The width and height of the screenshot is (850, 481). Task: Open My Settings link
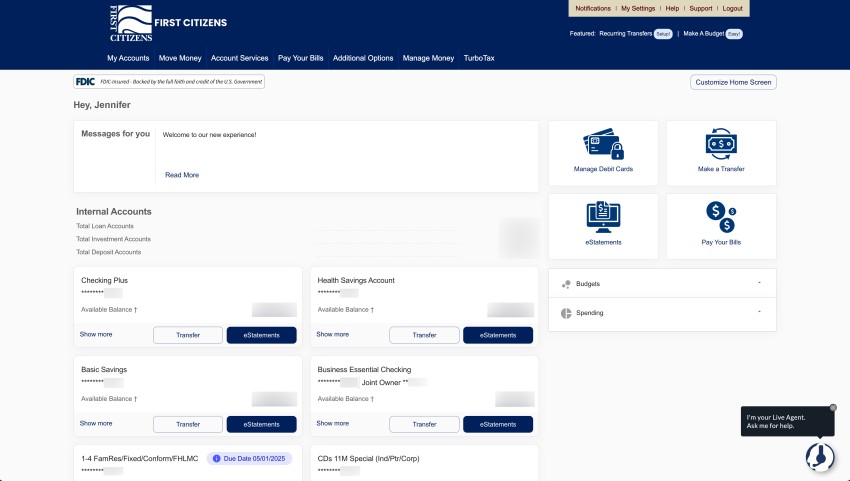638,9
